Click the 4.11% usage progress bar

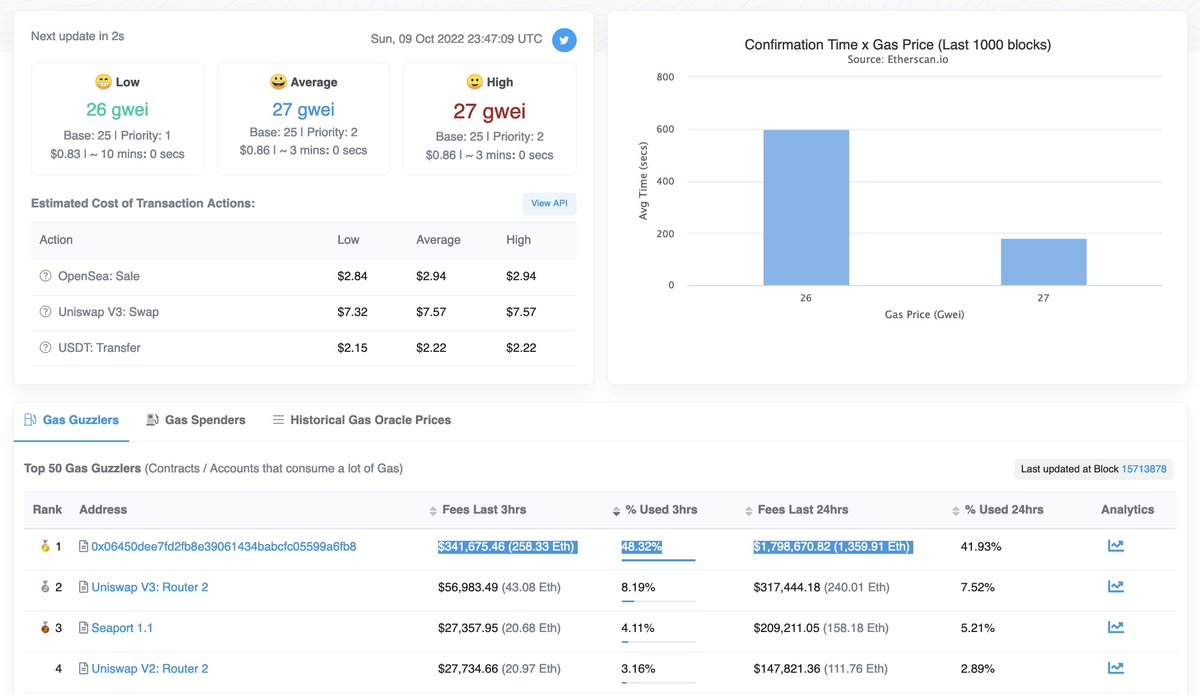pos(658,642)
